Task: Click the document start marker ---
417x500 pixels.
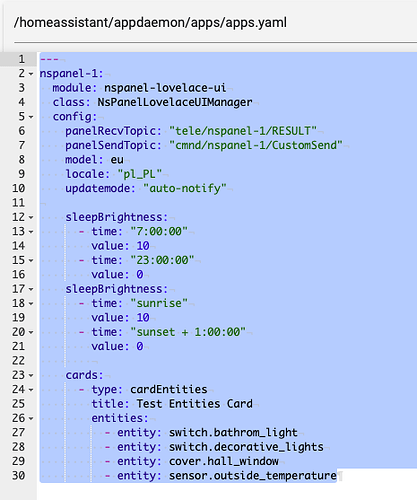Action: pos(49,60)
